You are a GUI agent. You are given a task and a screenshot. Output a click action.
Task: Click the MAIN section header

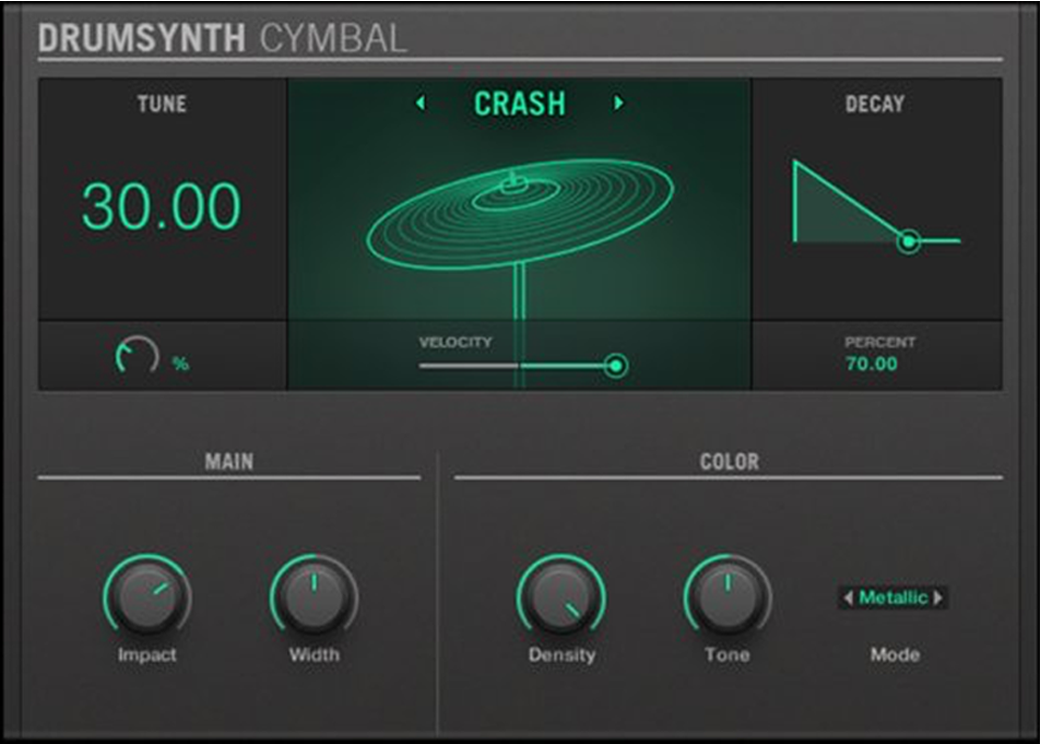pyautogui.click(x=229, y=461)
